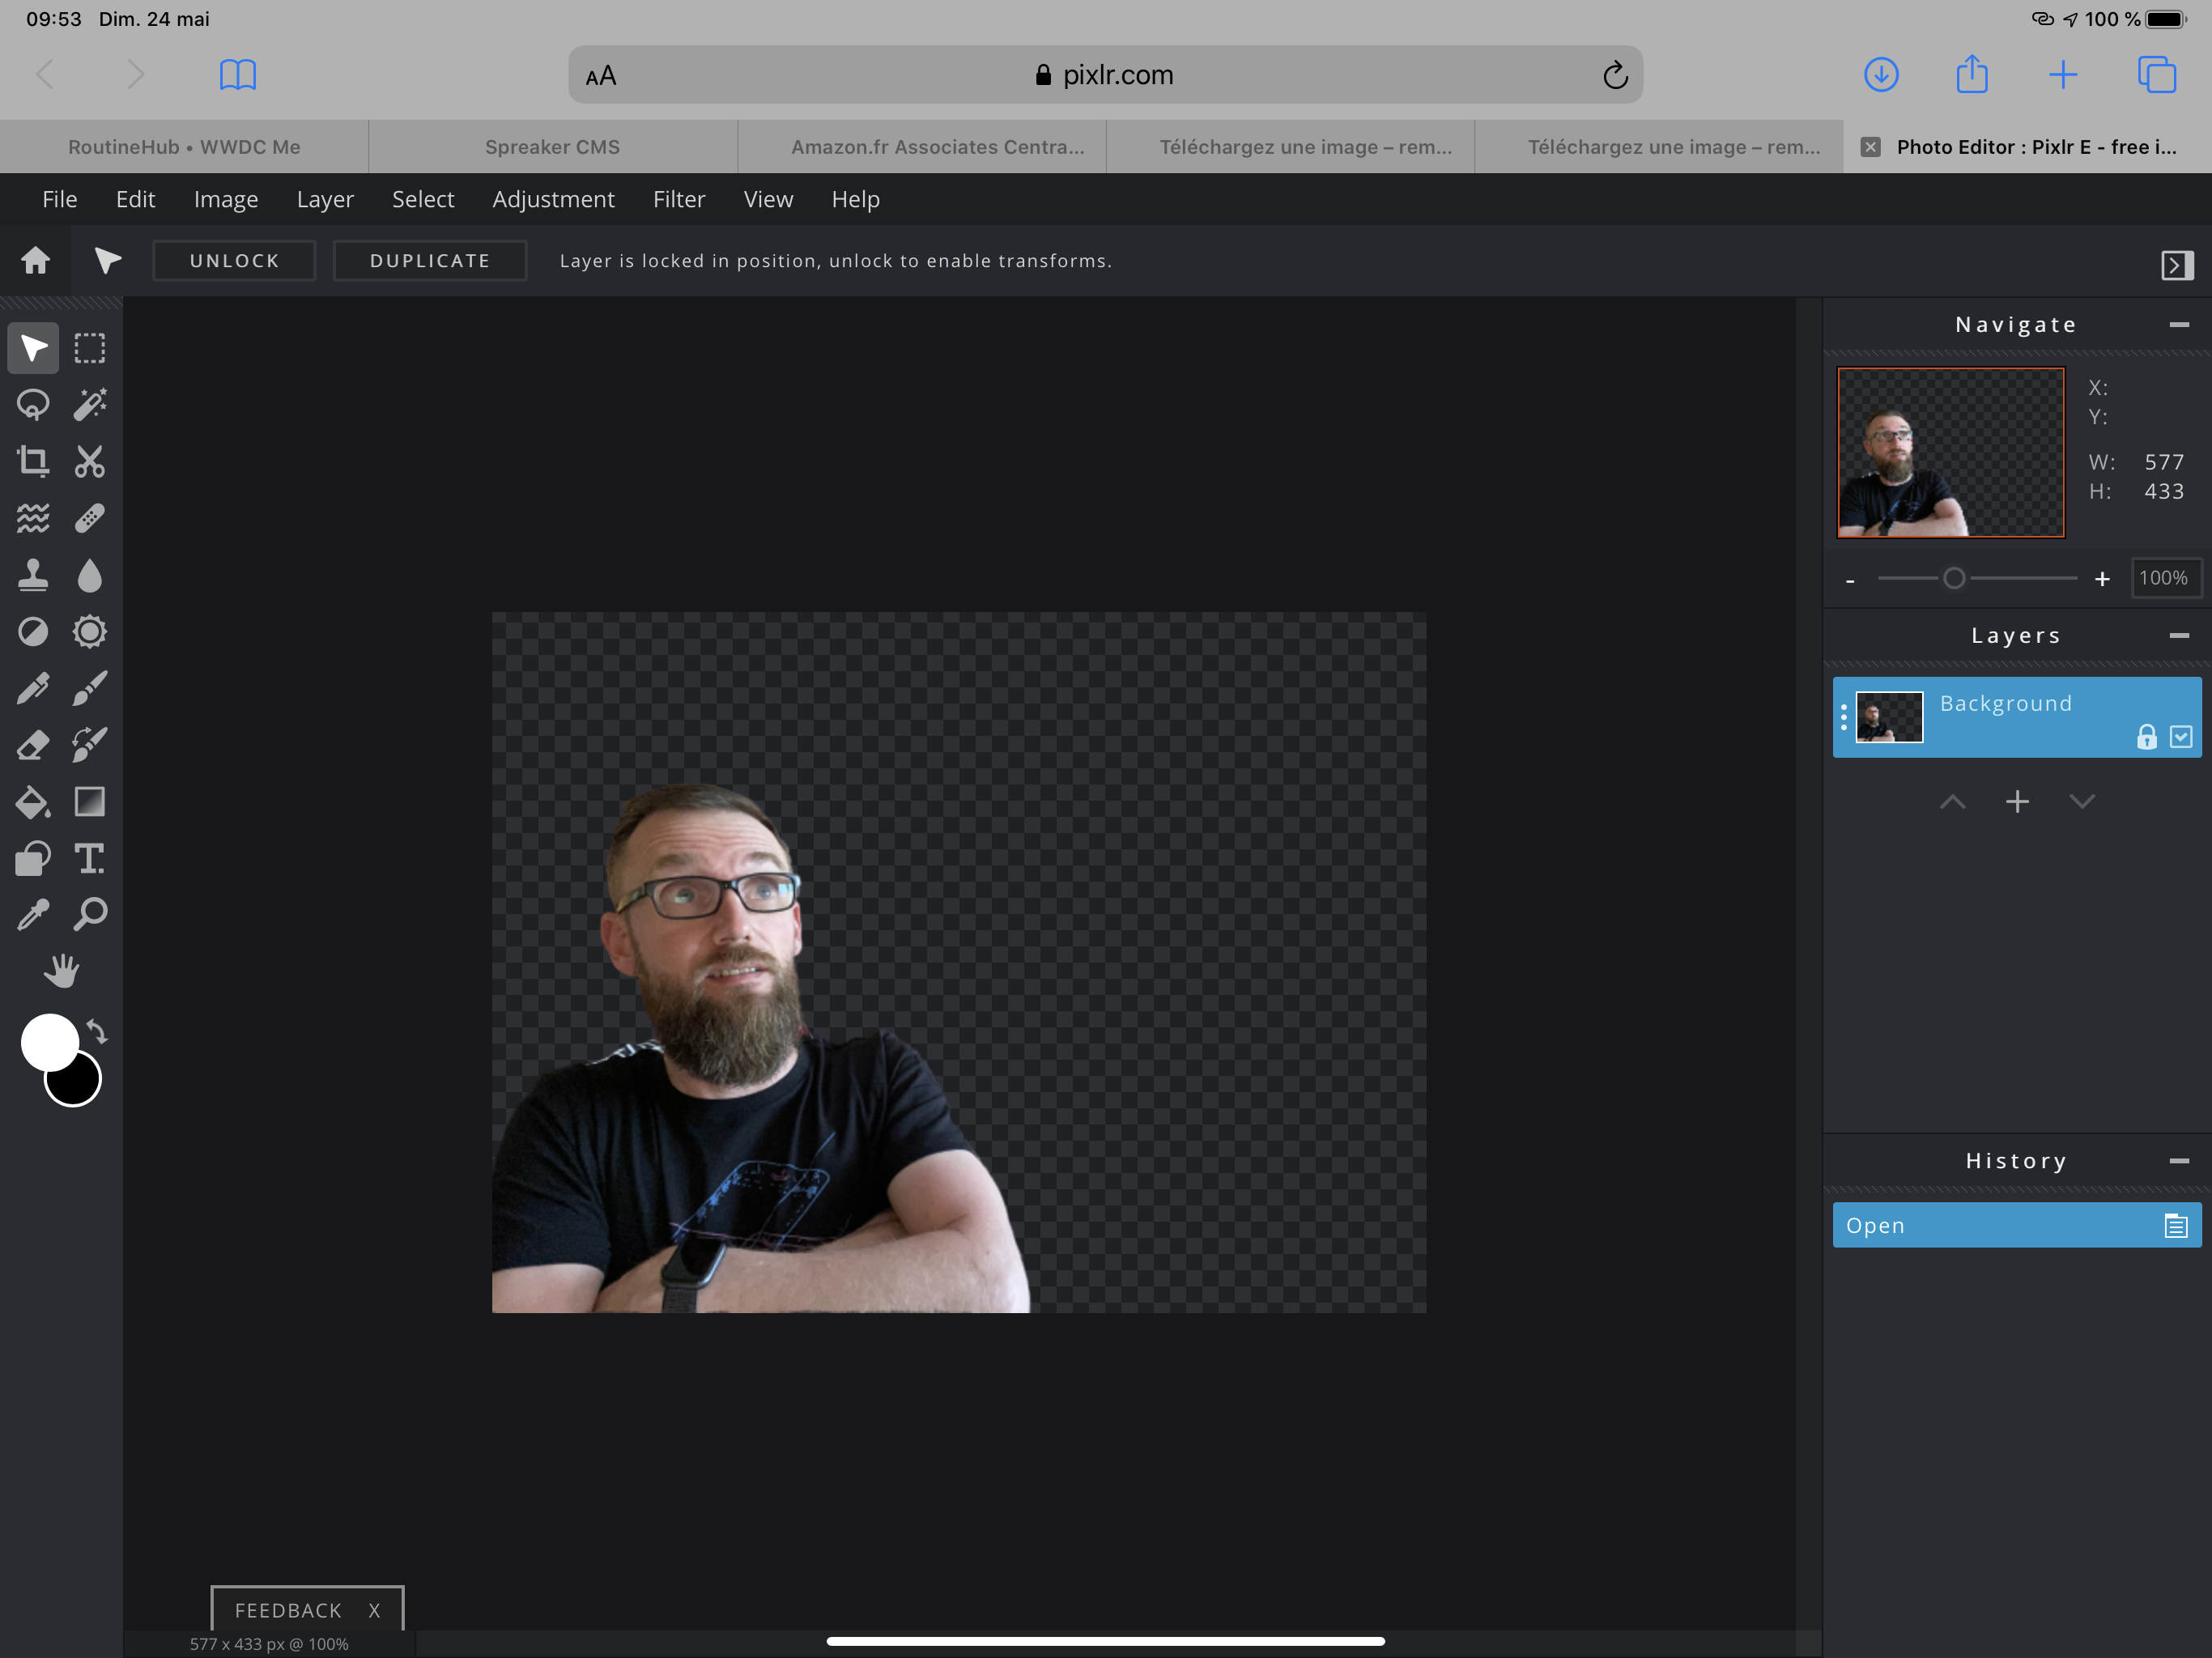Image resolution: width=2212 pixels, height=1658 pixels.
Task: Select the Crop tool
Action: click(x=33, y=461)
